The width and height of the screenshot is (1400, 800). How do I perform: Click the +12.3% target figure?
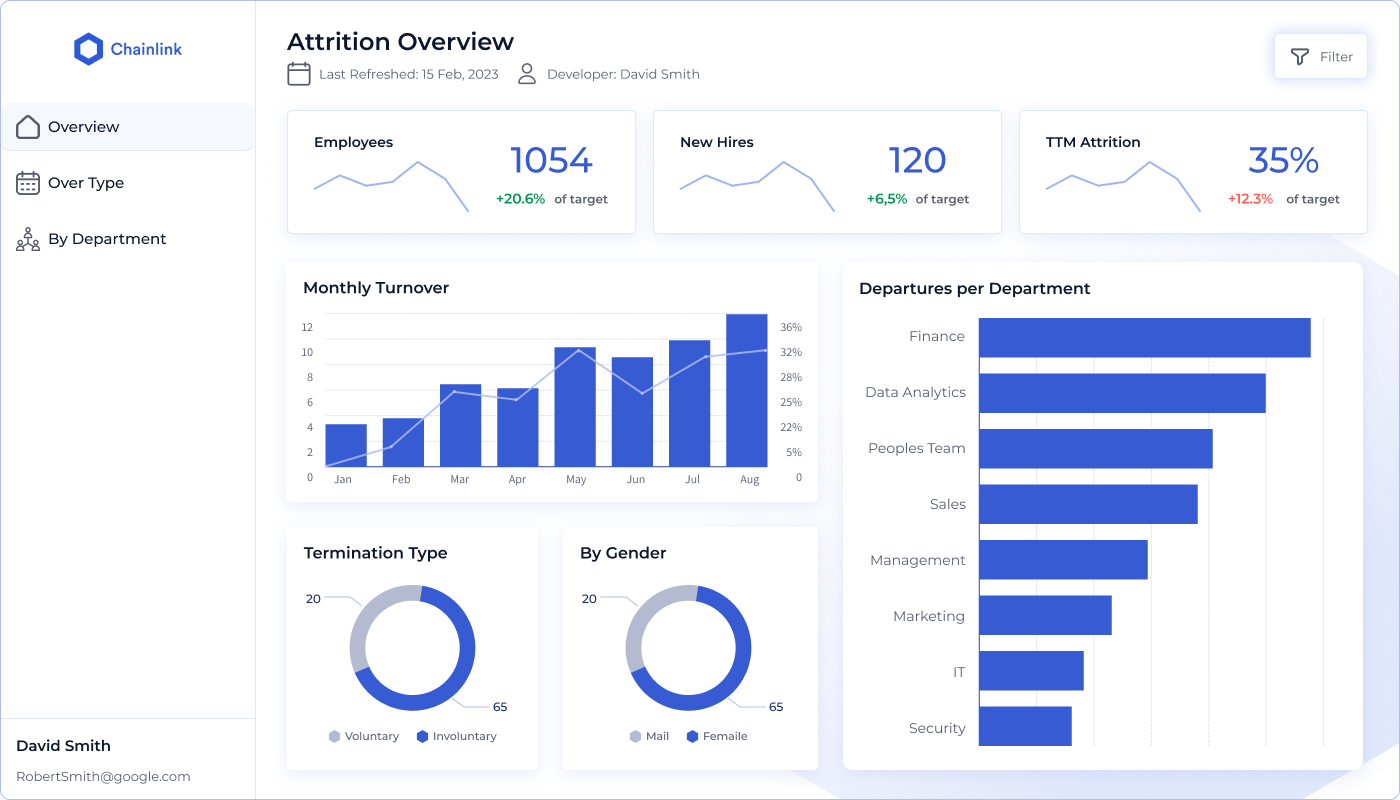point(1251,199)
